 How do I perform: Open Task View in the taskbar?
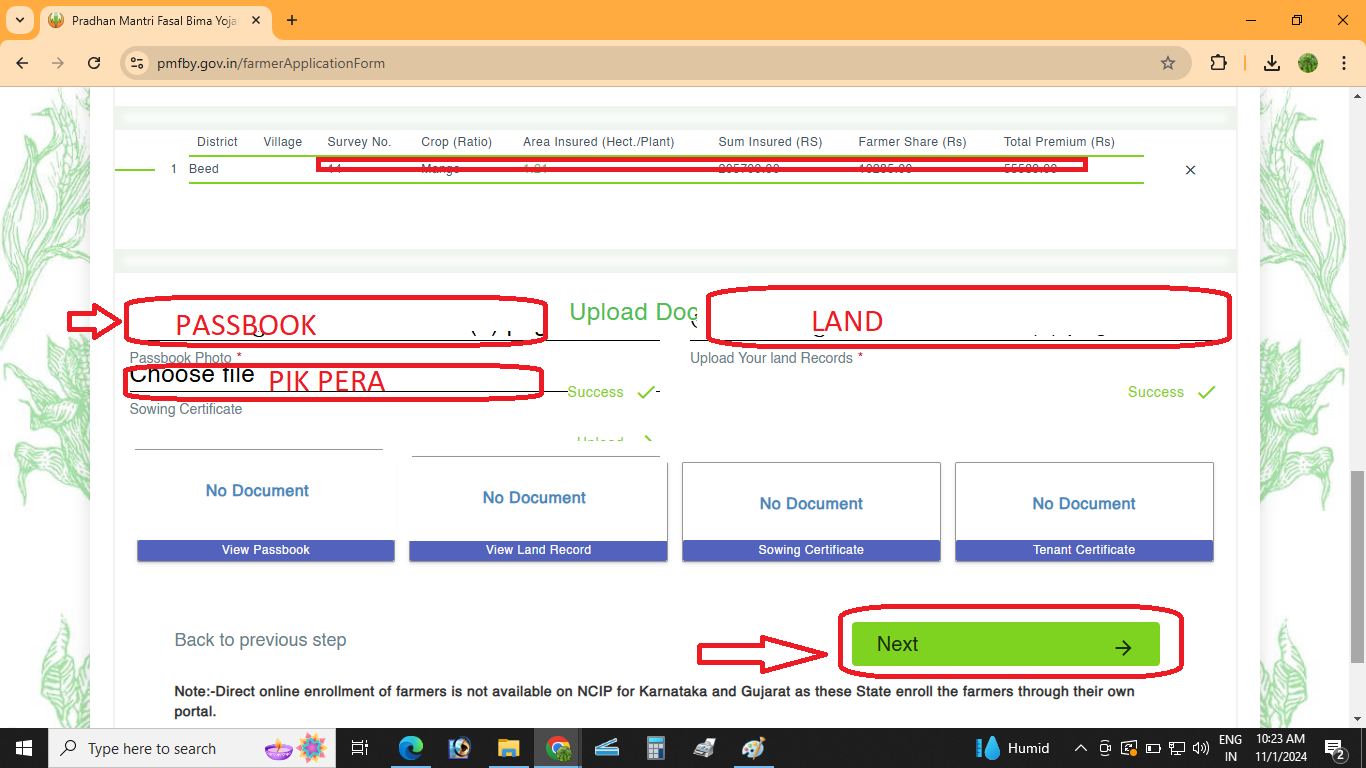point(359,748)
